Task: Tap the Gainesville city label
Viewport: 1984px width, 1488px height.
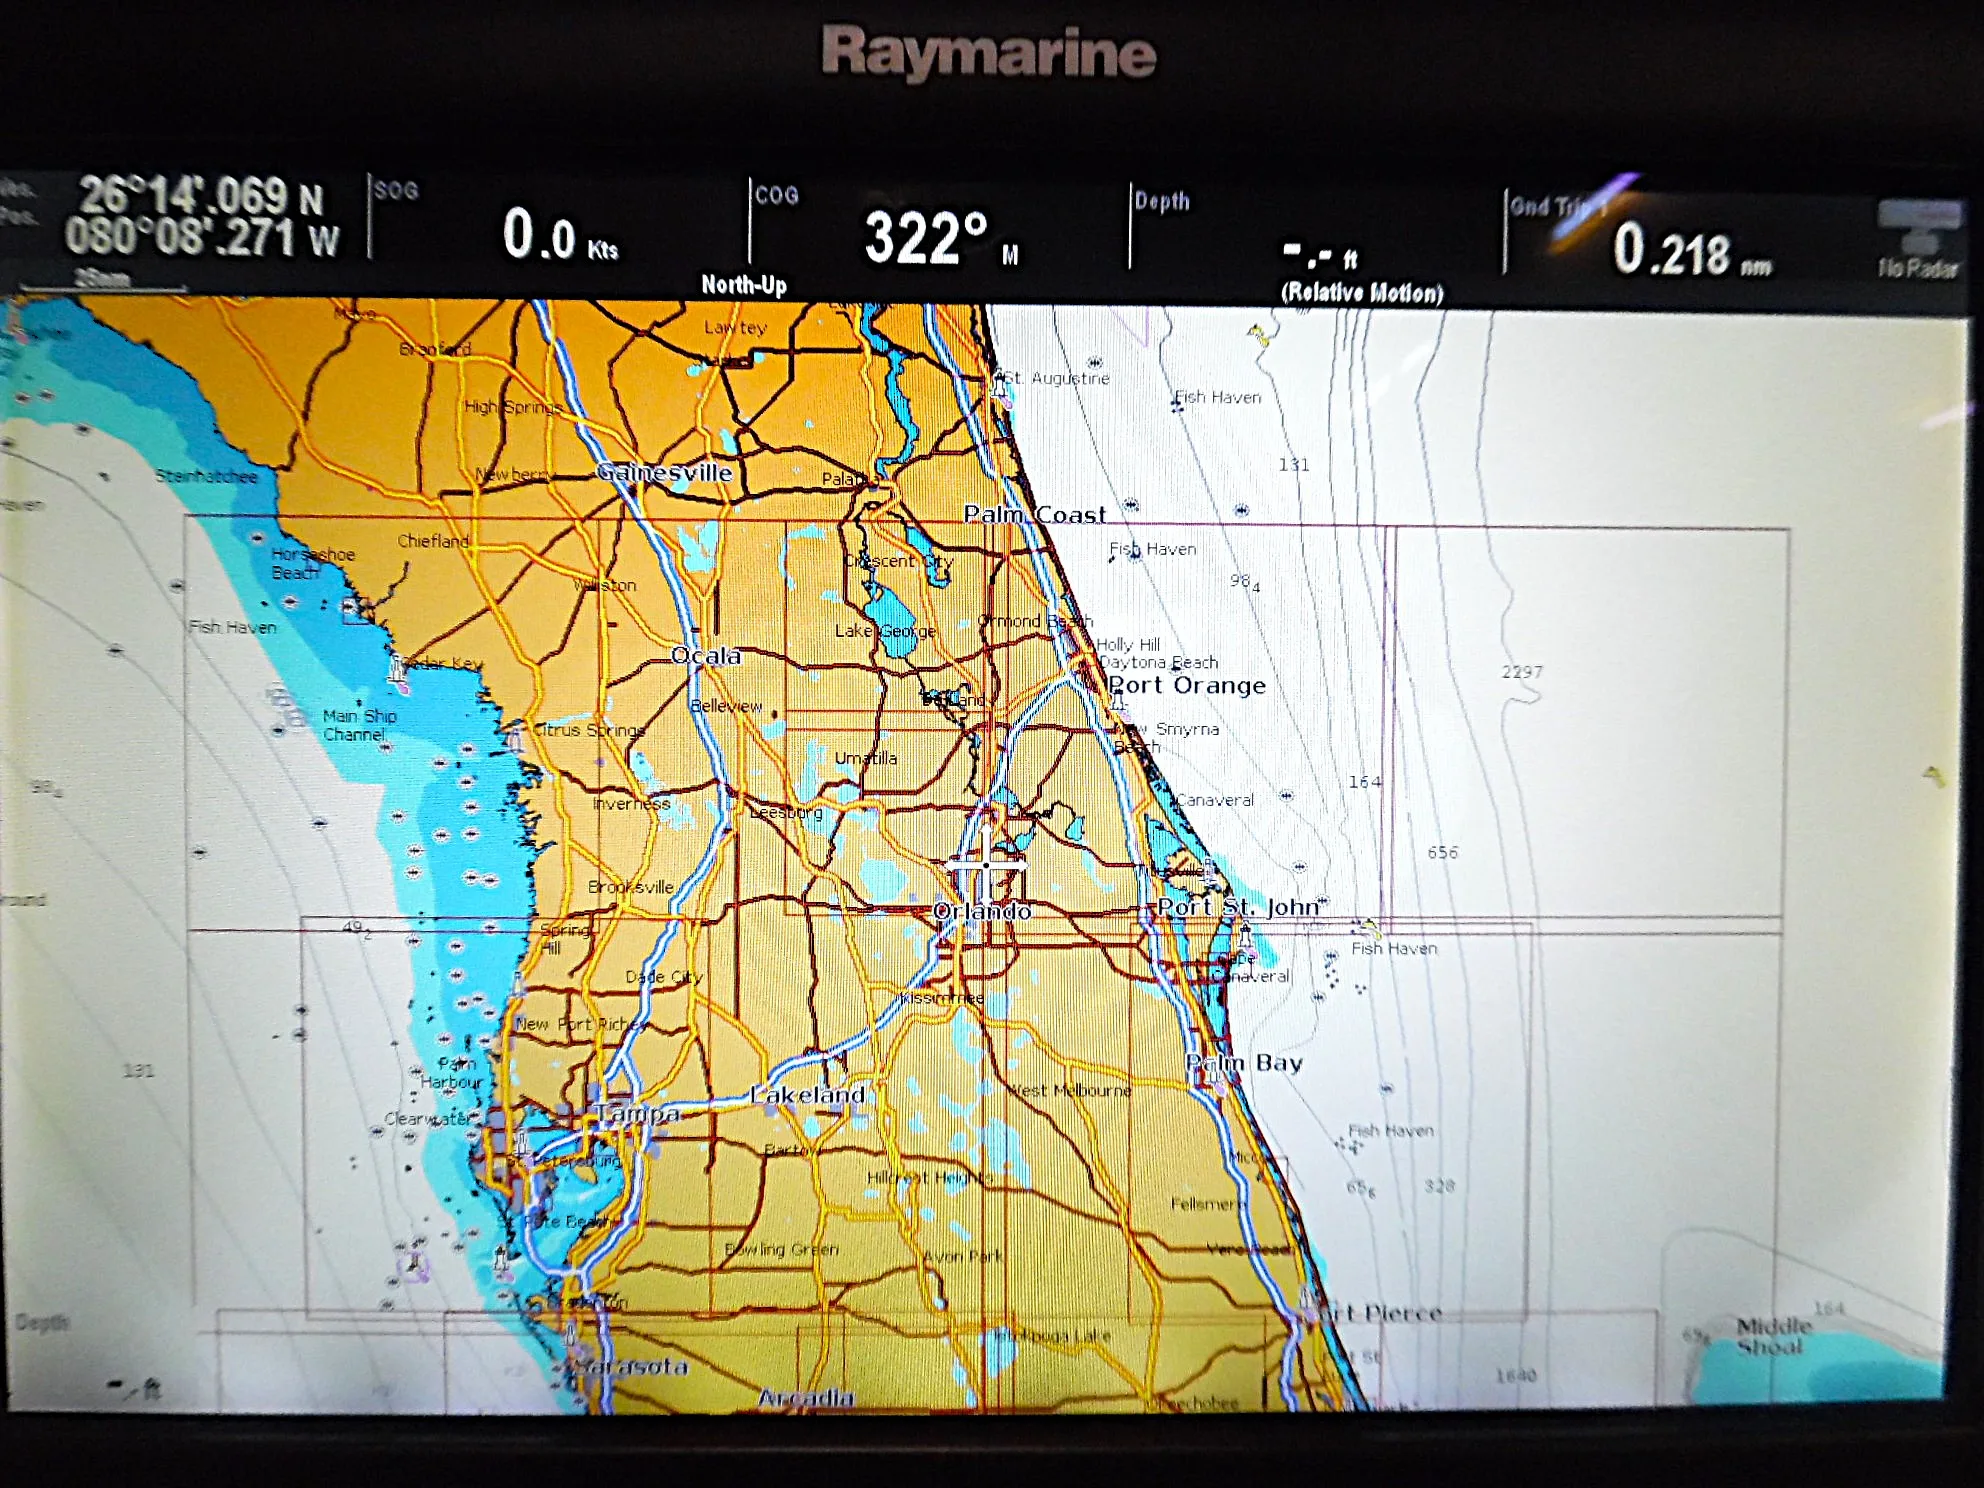Action: (x=664, y=473)
